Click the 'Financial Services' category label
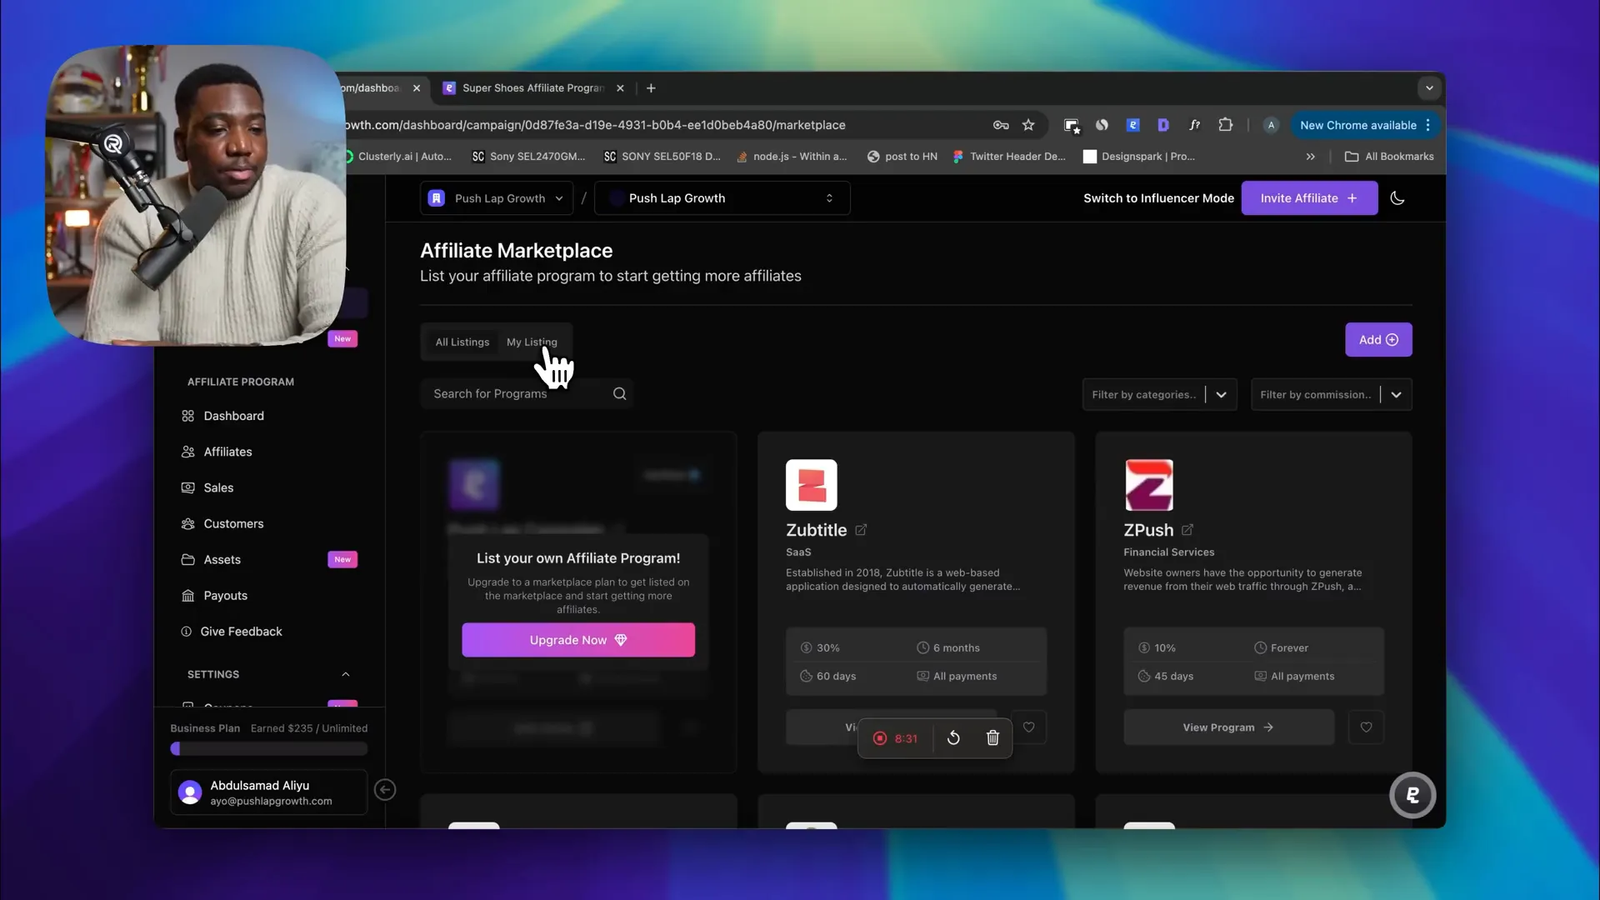 1169,552
